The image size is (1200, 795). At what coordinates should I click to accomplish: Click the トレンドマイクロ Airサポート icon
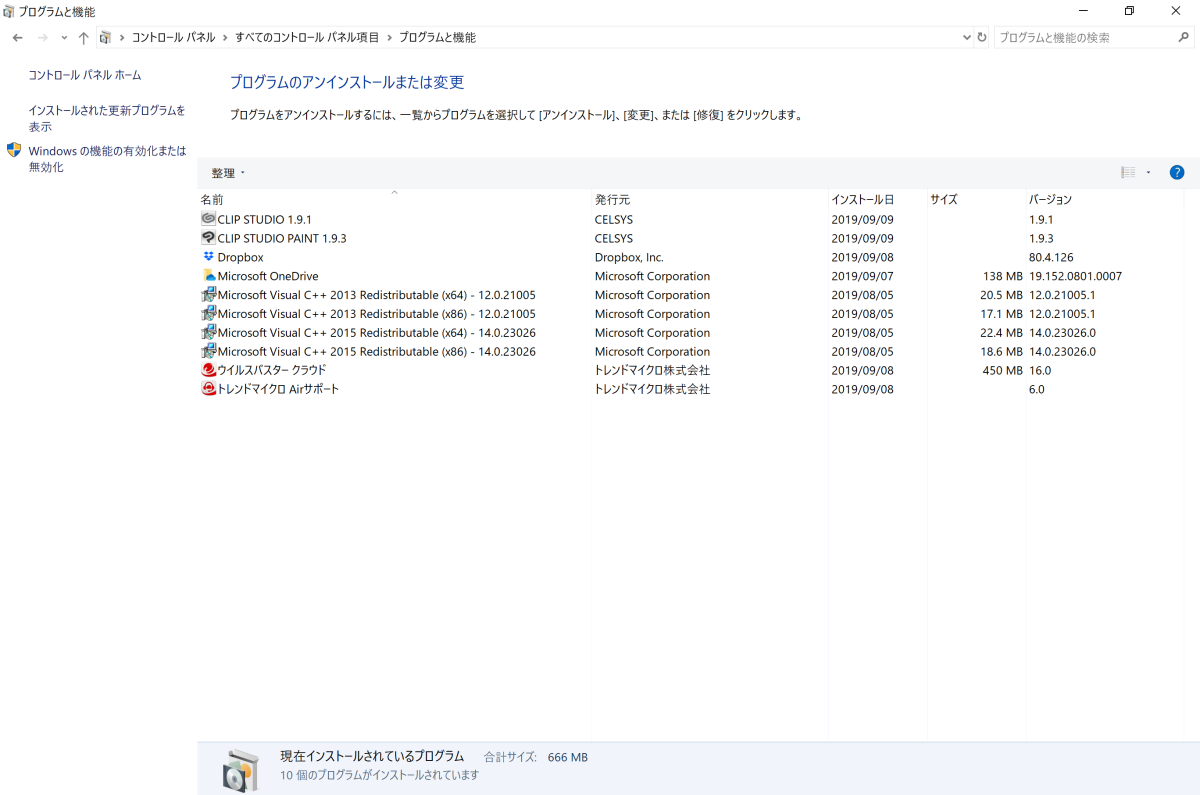click(208, 389)
